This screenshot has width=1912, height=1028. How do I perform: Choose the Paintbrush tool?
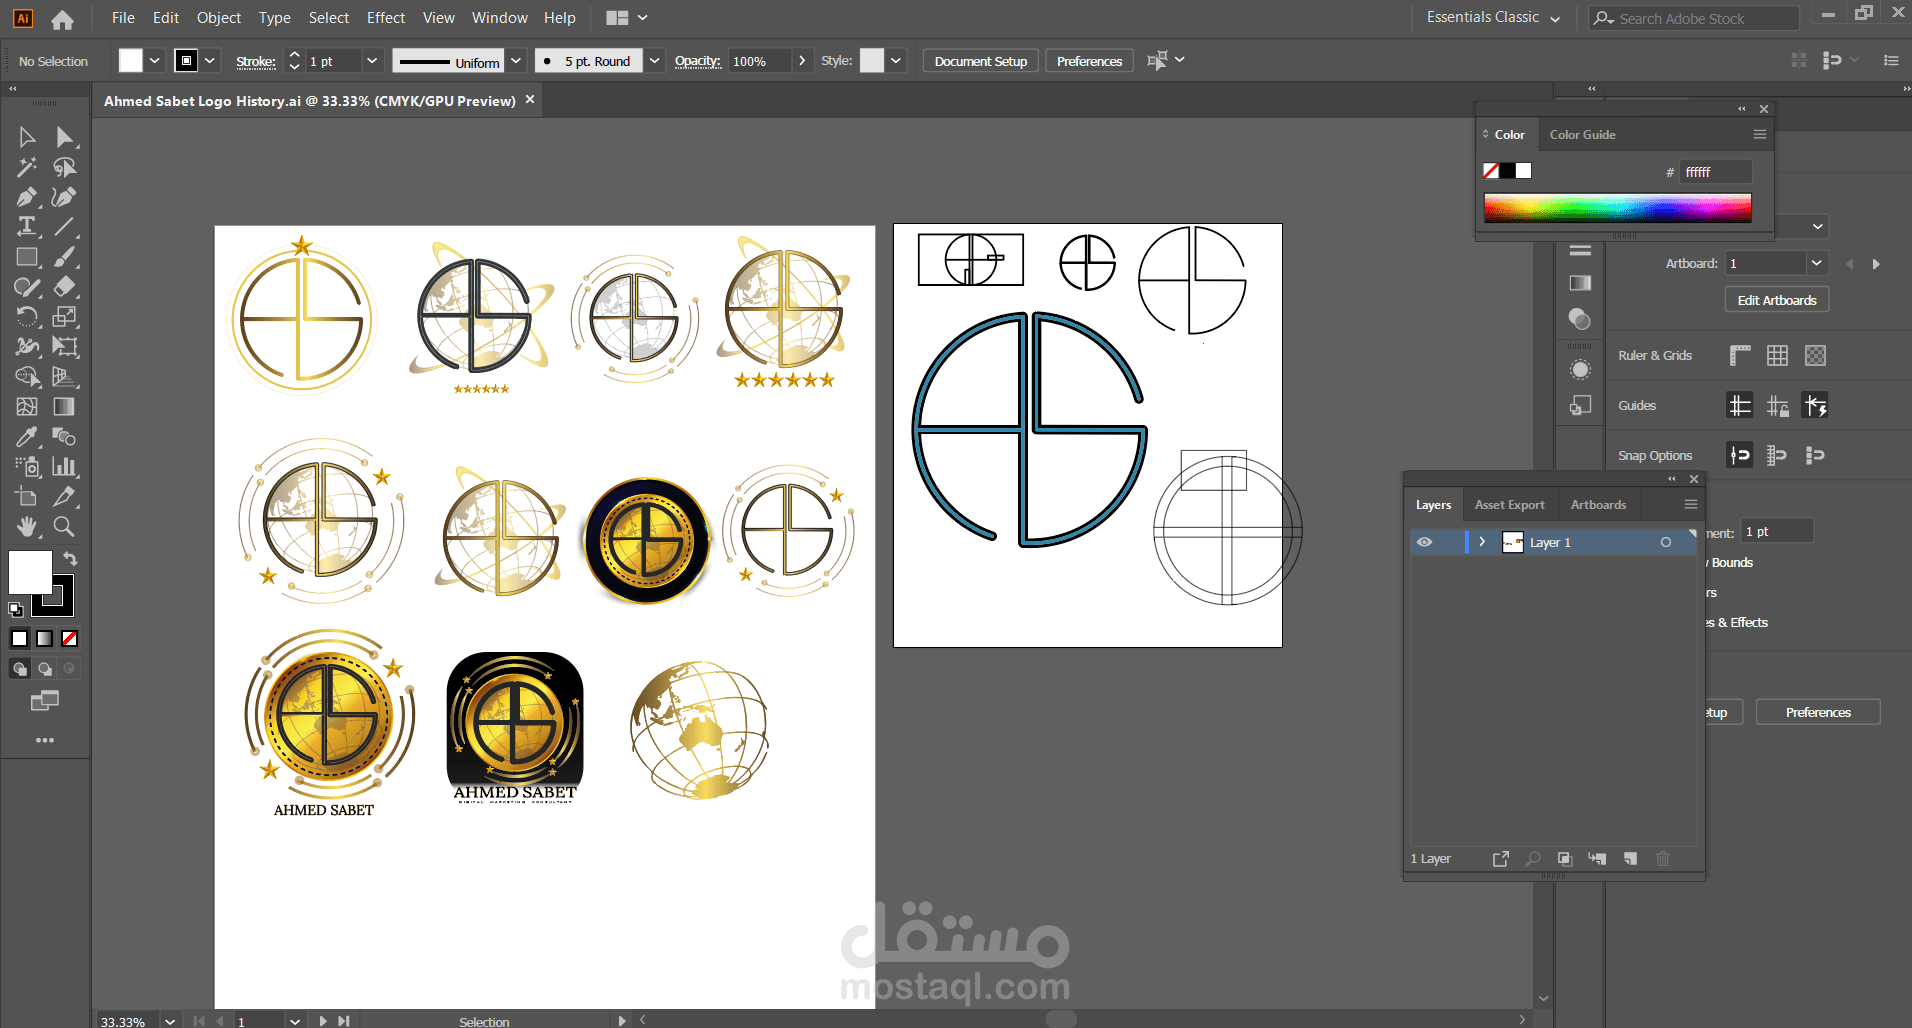65,257
